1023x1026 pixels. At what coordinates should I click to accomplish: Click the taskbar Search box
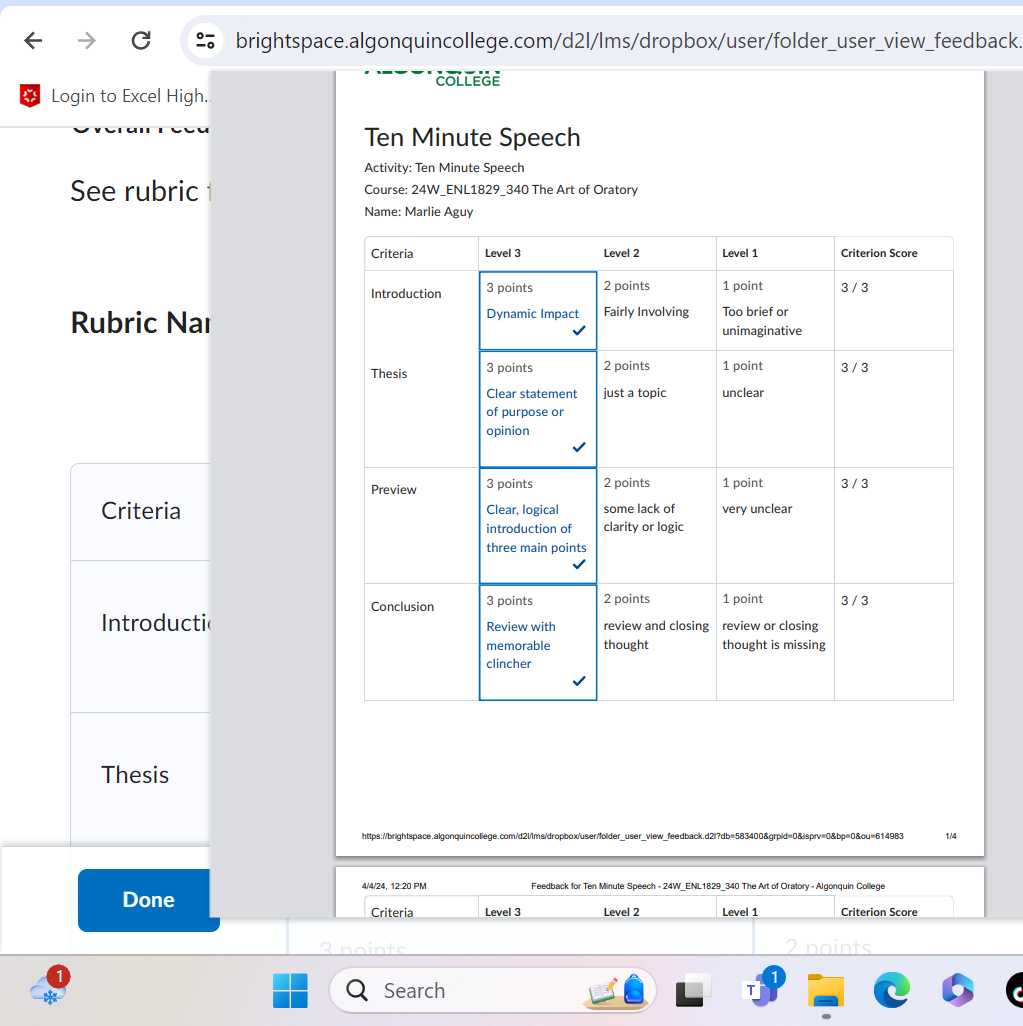492,991
